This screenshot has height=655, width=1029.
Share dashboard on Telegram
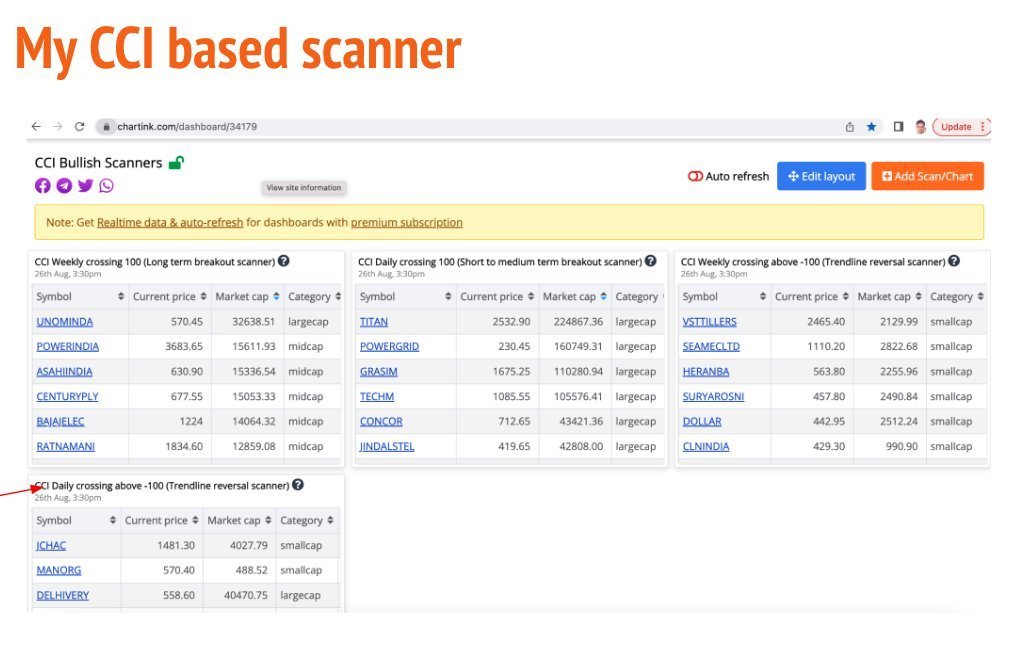64,186
